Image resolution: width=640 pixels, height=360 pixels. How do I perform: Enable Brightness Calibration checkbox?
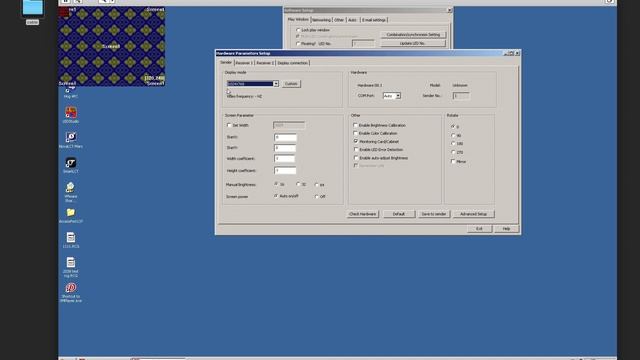[x=356, y=125]
